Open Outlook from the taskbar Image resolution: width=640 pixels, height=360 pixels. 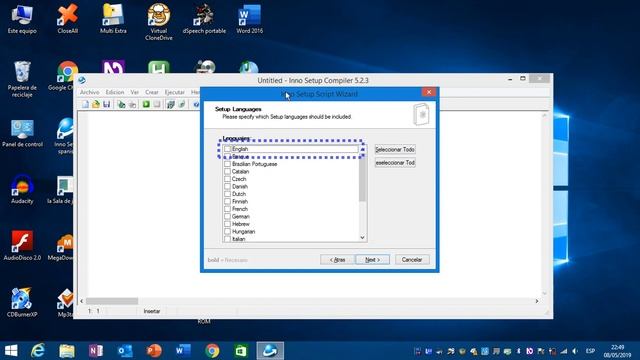point(125,351)
